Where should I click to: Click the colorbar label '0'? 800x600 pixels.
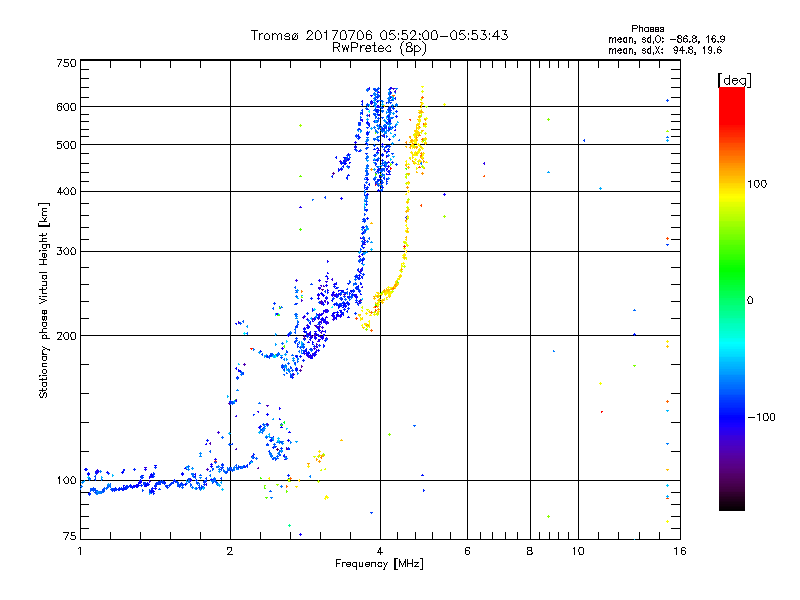(x=750, y=301)
